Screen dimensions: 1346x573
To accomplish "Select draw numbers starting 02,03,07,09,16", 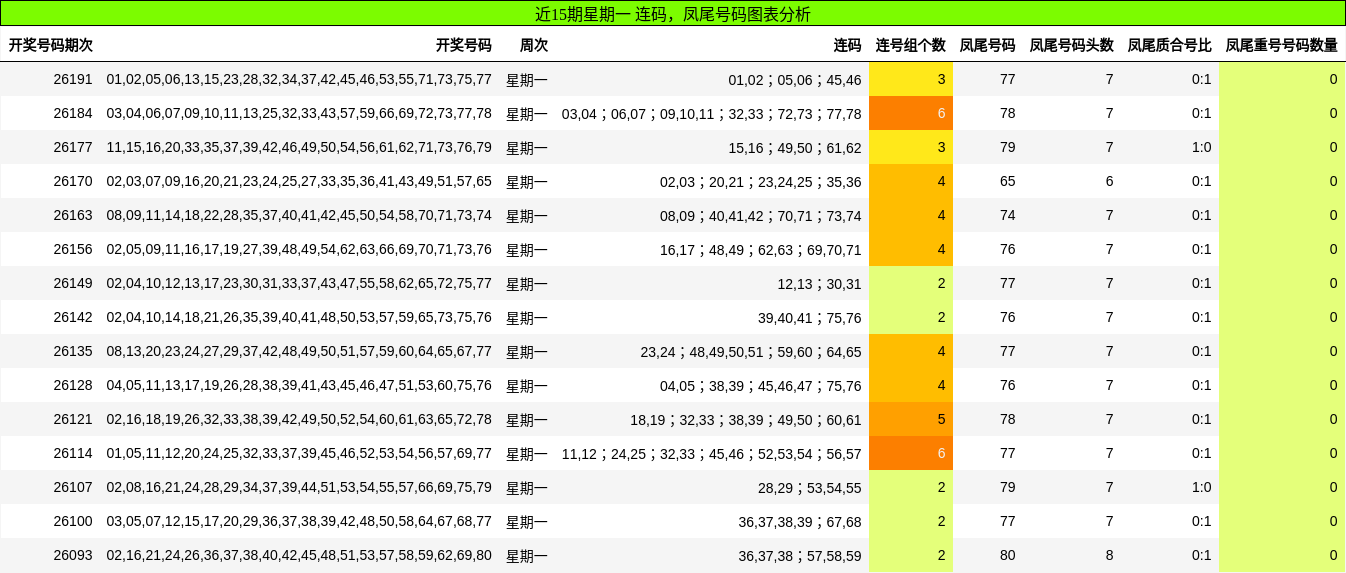I will [x=299, y=181].
